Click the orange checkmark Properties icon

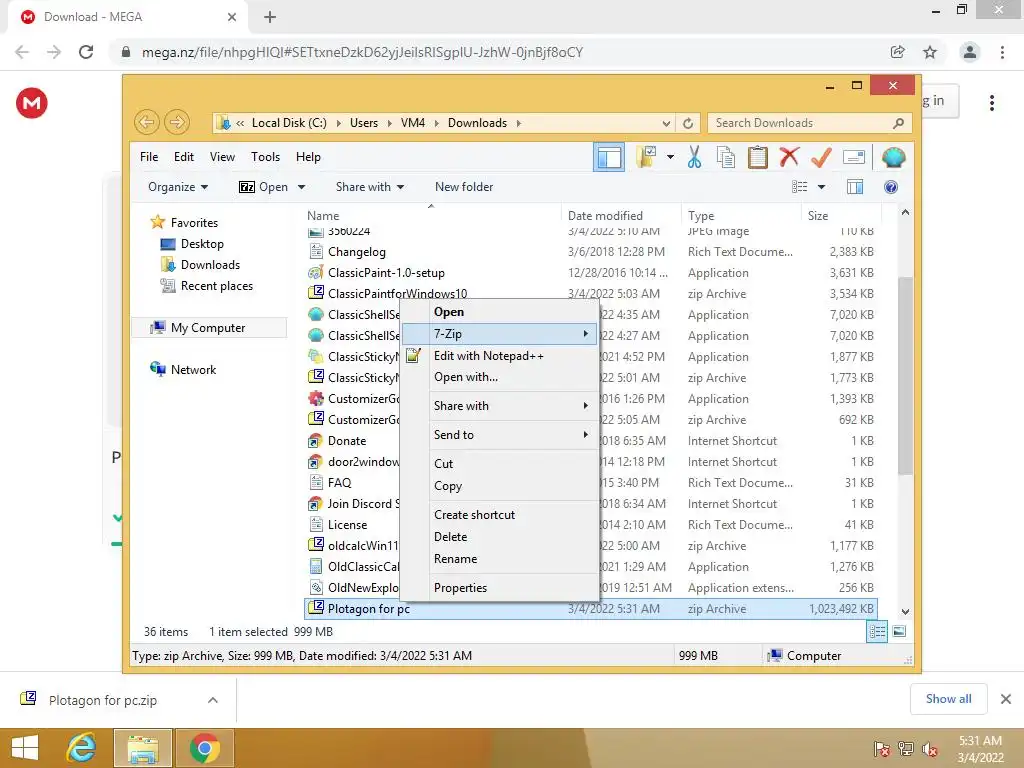(821, 157)
